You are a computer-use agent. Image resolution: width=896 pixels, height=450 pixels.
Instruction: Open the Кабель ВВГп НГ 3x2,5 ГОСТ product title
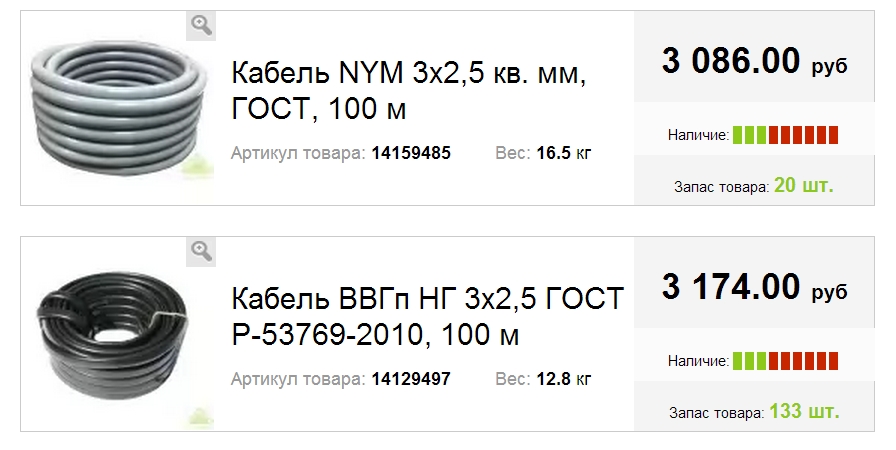click(427, 315)
